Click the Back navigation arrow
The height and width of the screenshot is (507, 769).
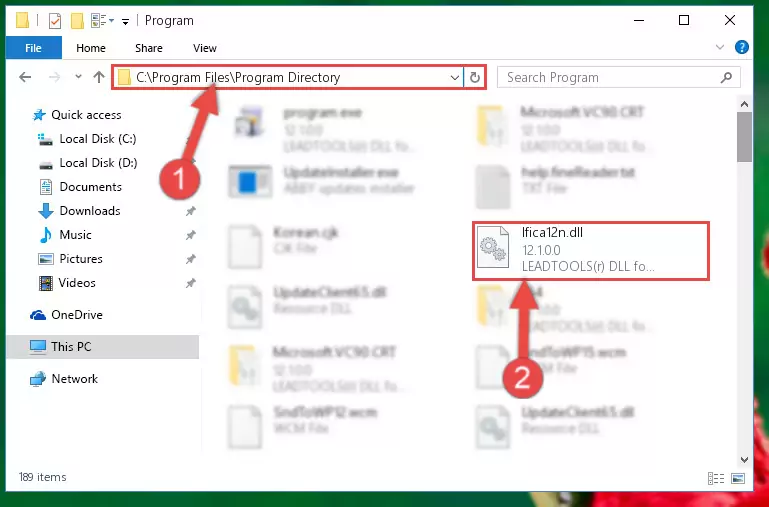(25, 77)
